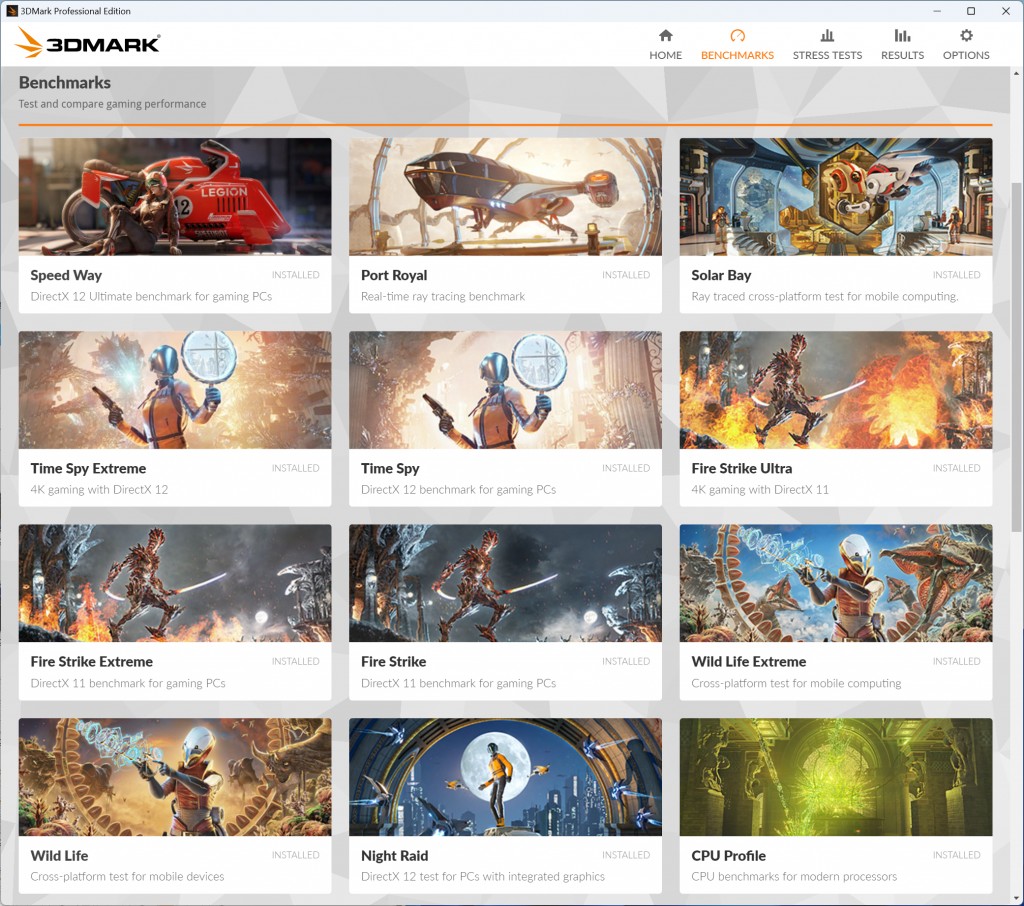1024x906 pixels.
Task: Select the Fire Strike Ultra thumbnail
Action: (x=835, y=390)
